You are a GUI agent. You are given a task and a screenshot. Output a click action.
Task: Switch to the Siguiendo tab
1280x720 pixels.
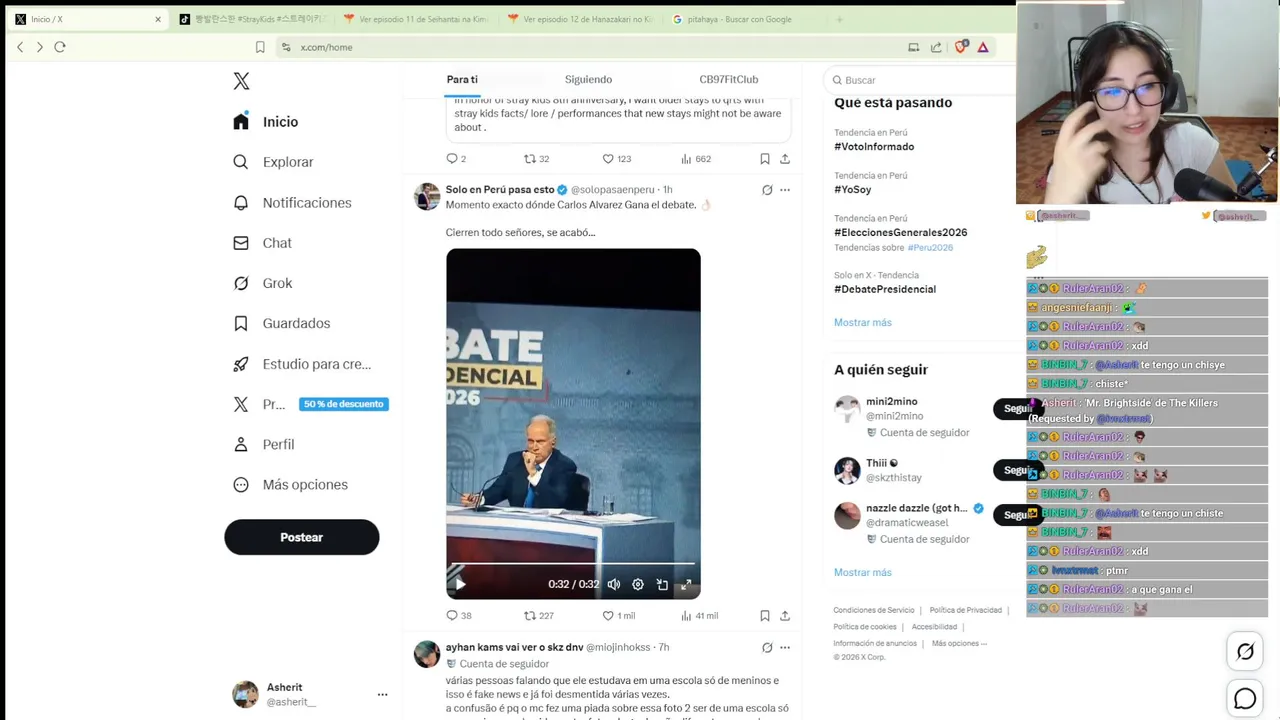pos(588,80)
